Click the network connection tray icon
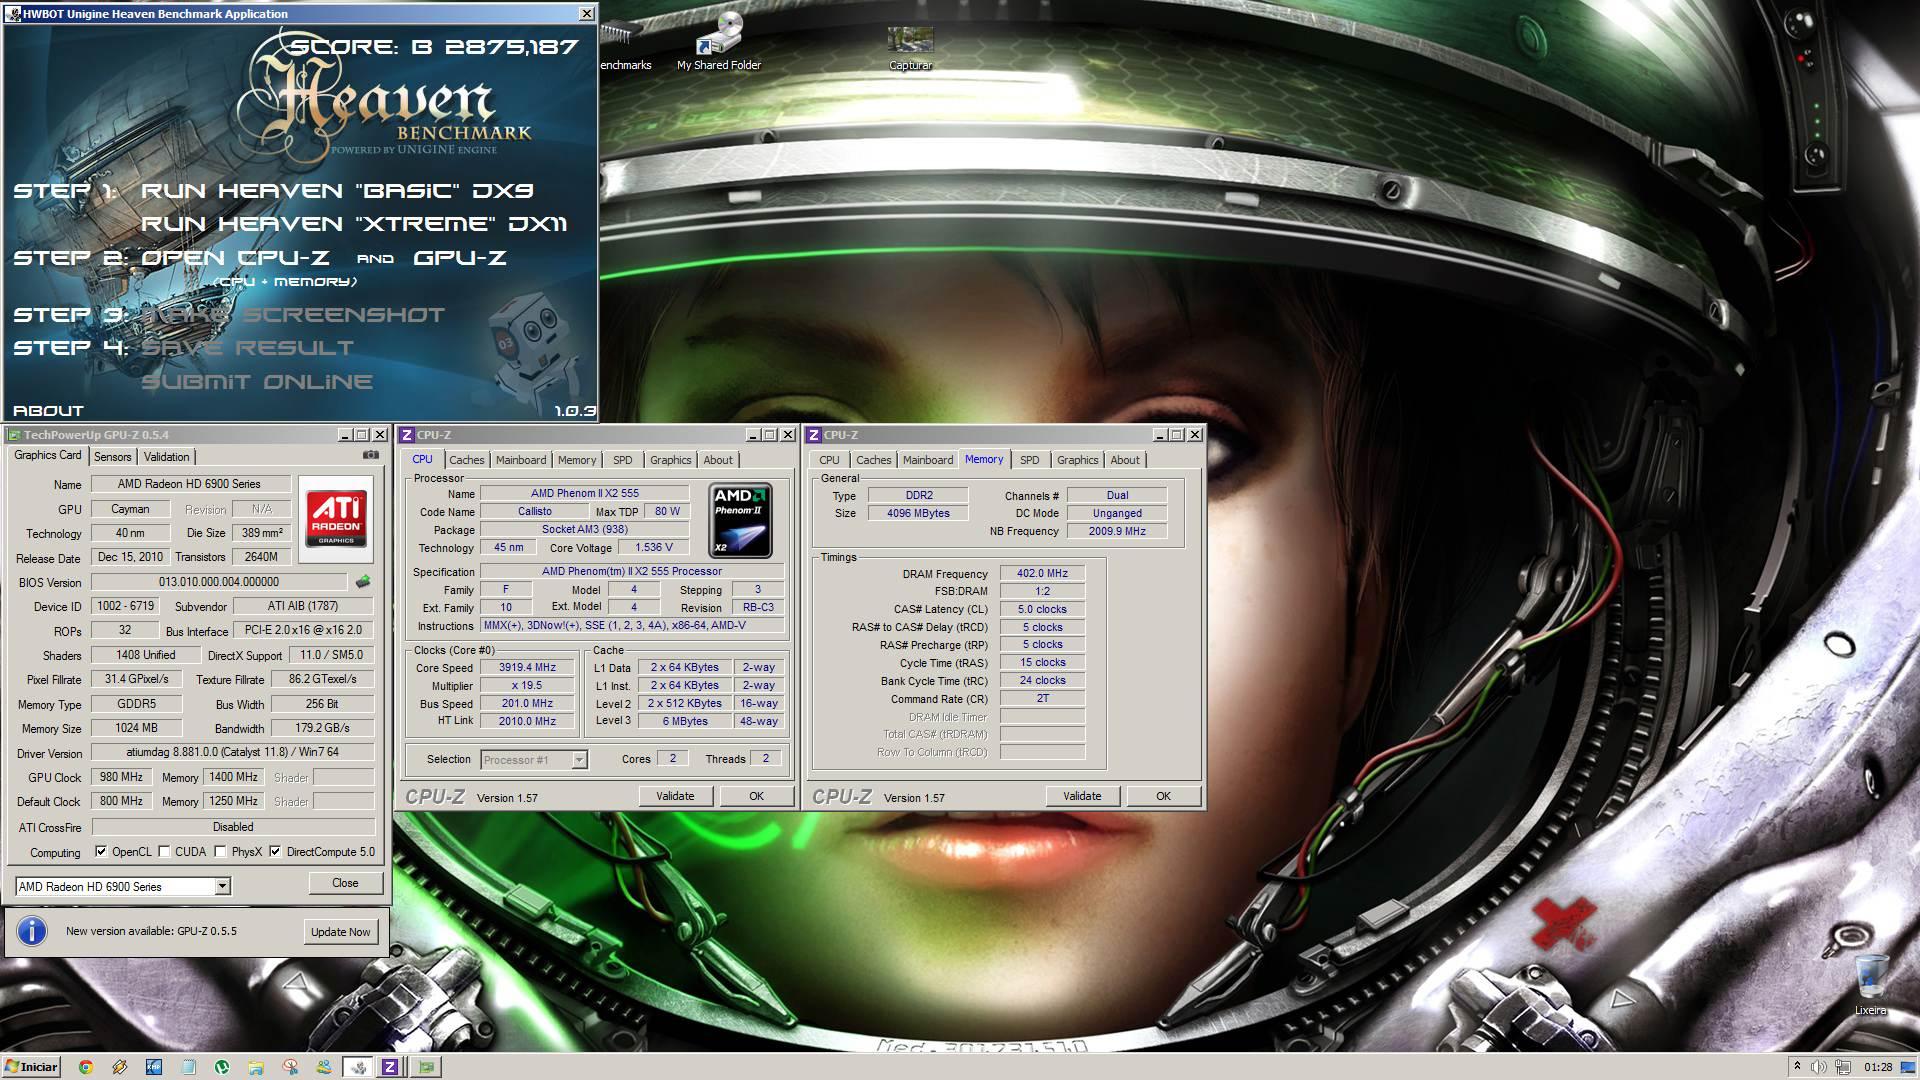Viewport: 1920px width, 1080px height. tap(1842, 1067)
